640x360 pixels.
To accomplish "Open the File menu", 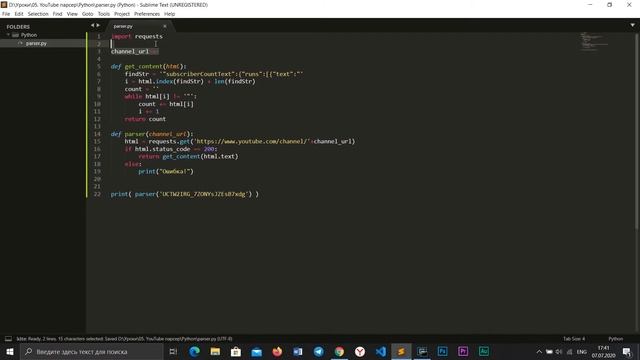I will click(6, 14).
